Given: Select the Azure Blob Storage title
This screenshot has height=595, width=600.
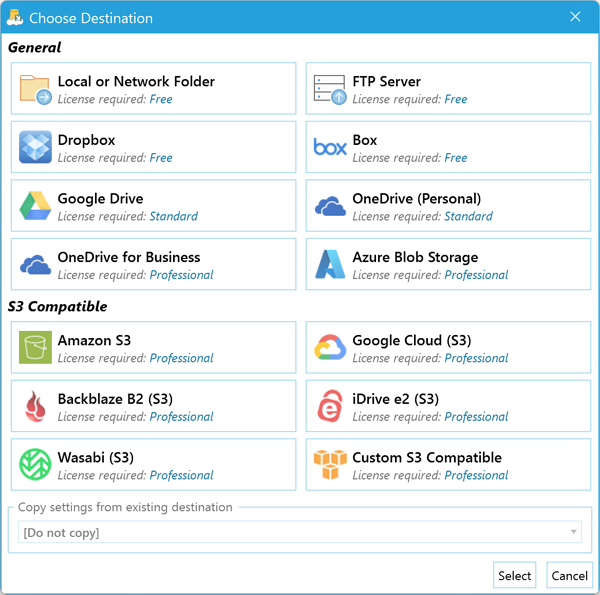Looking at the screenshot, I should pos(415,258).
